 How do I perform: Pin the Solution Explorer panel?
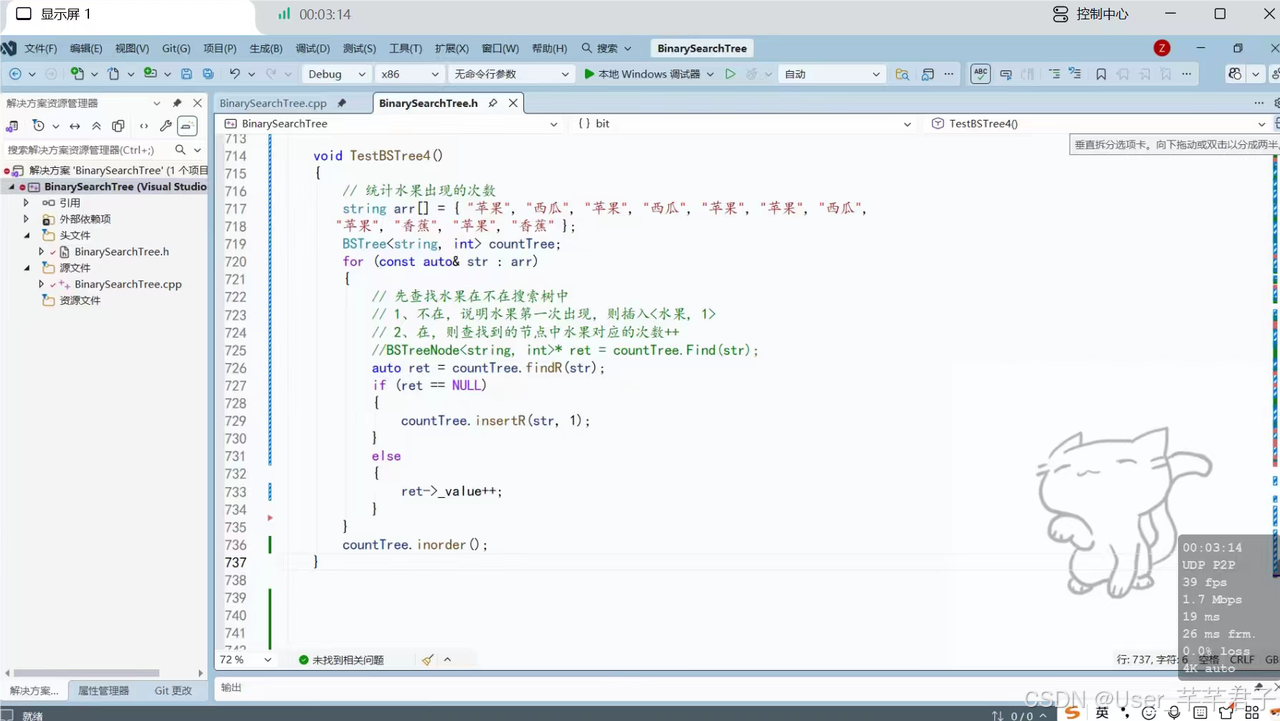(x=177, y=103)
